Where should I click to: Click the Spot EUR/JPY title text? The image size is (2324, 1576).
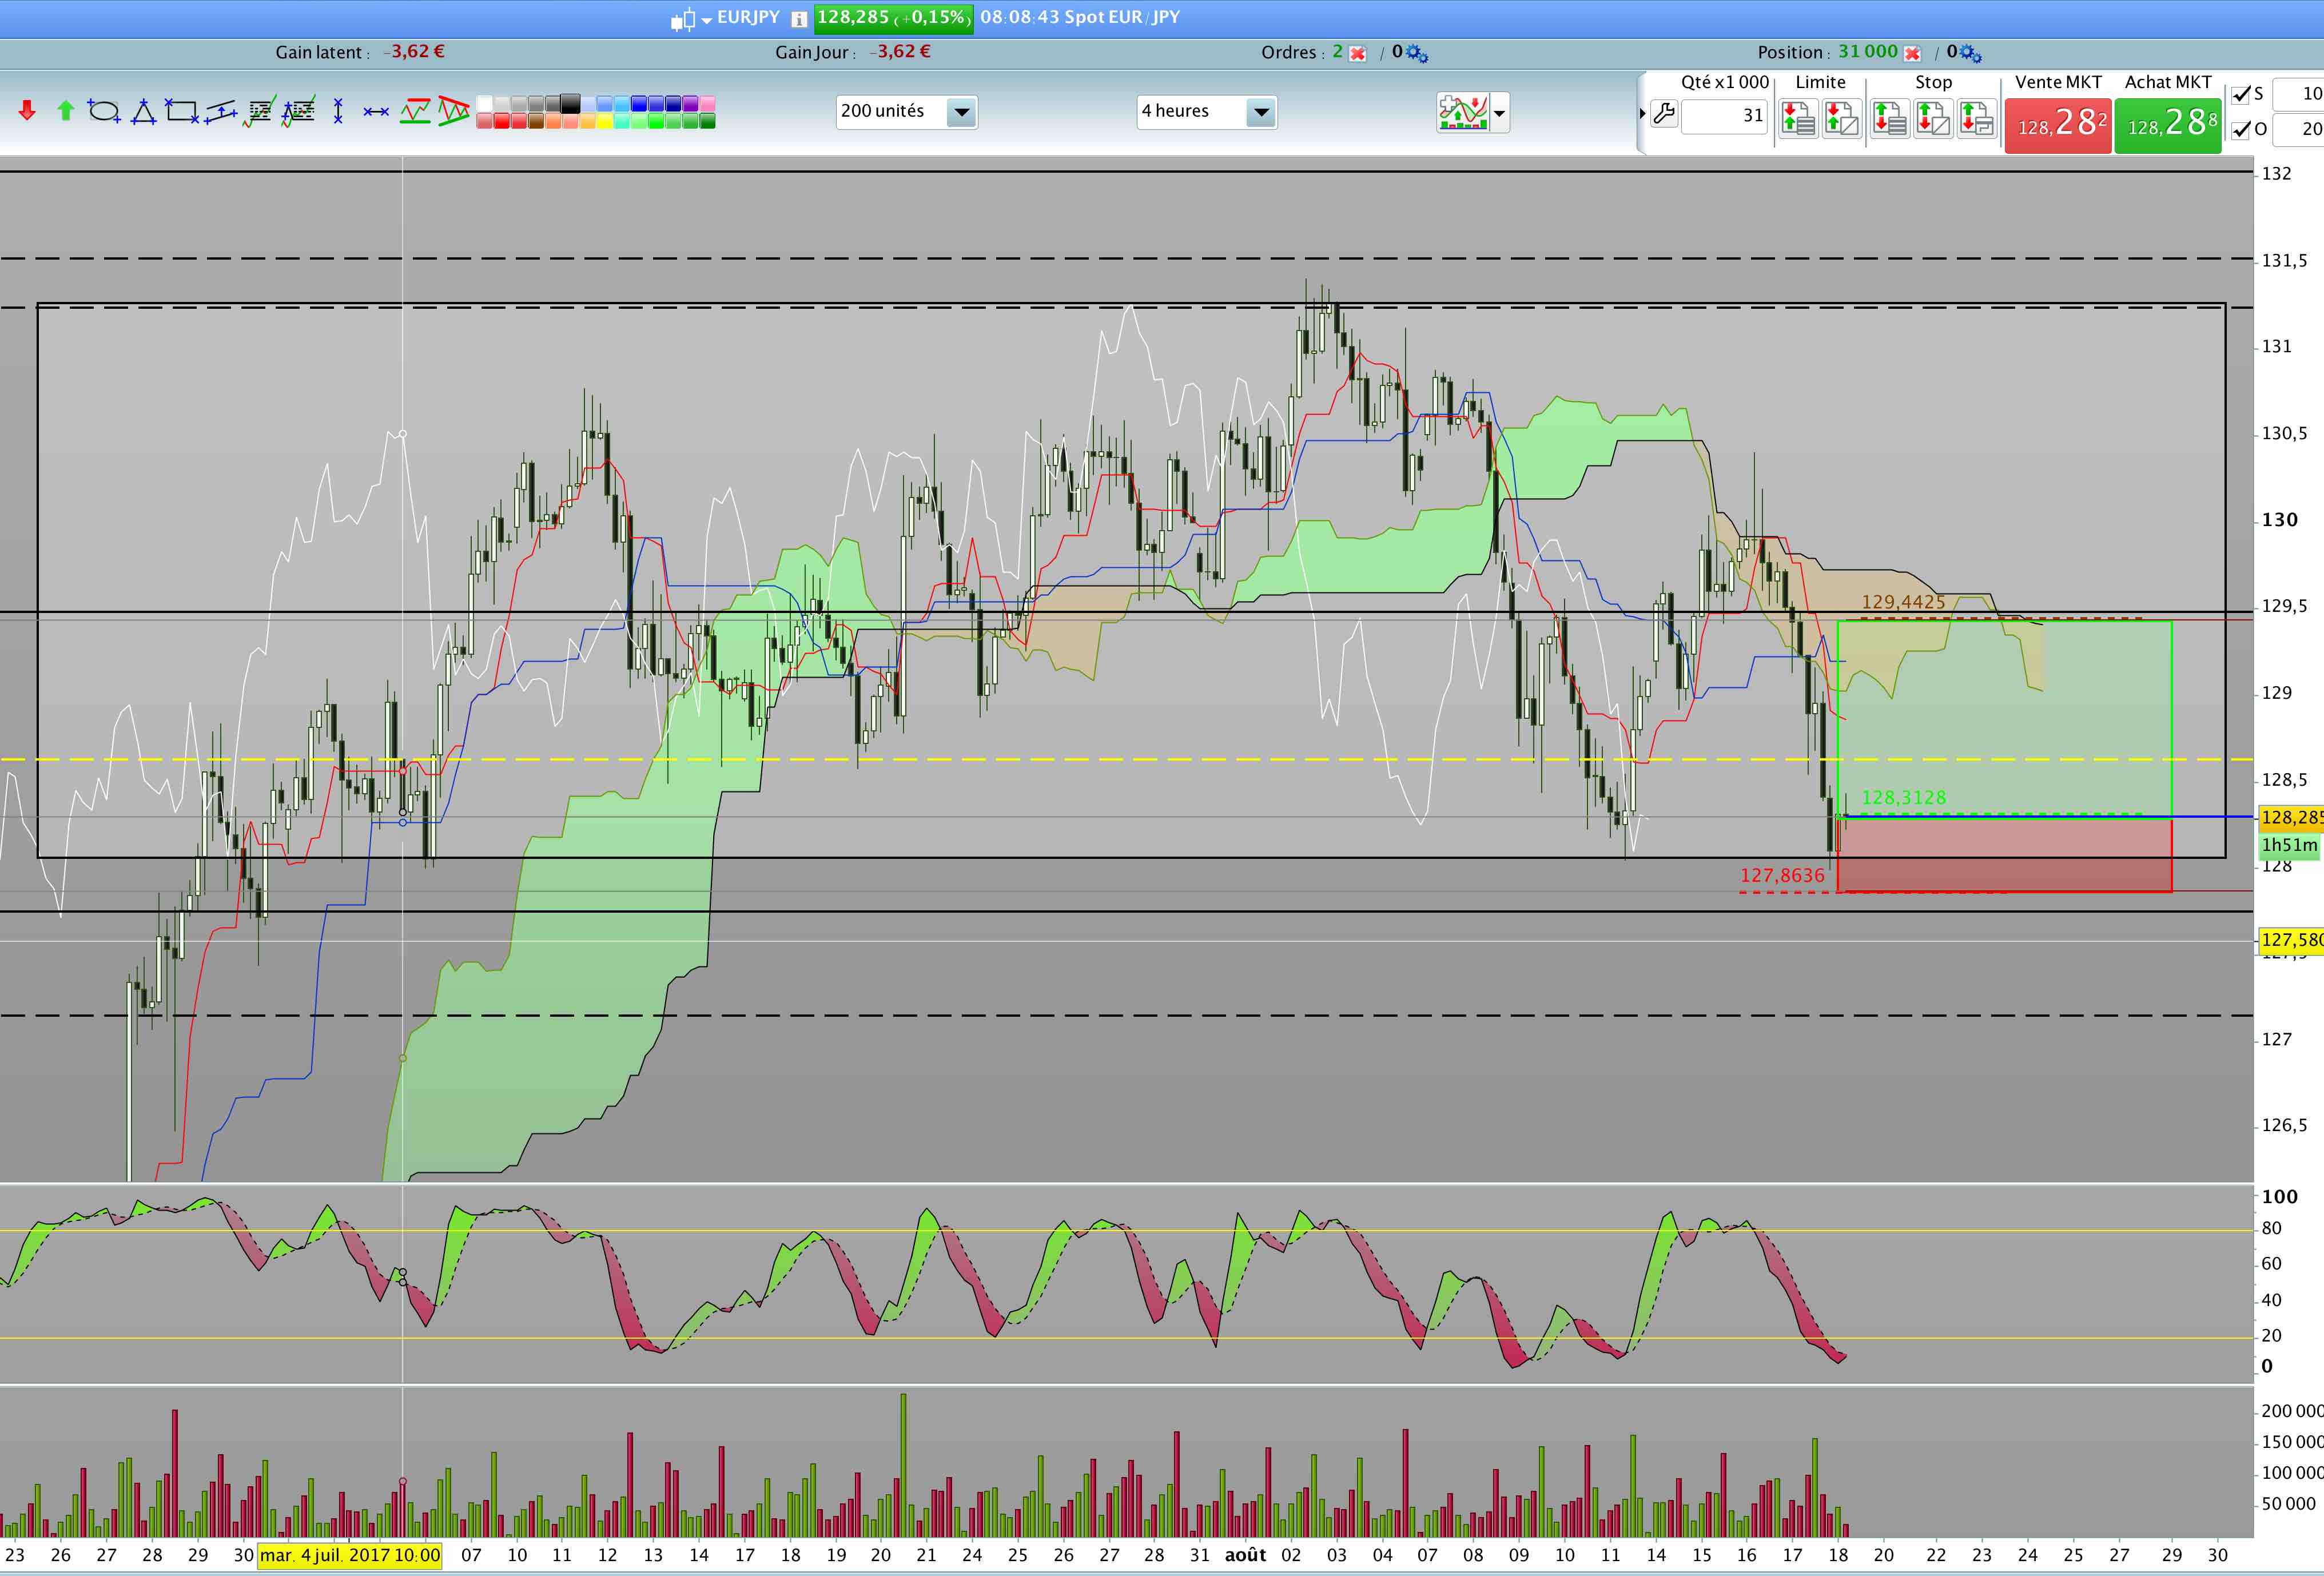click(x=1122, y=18)
